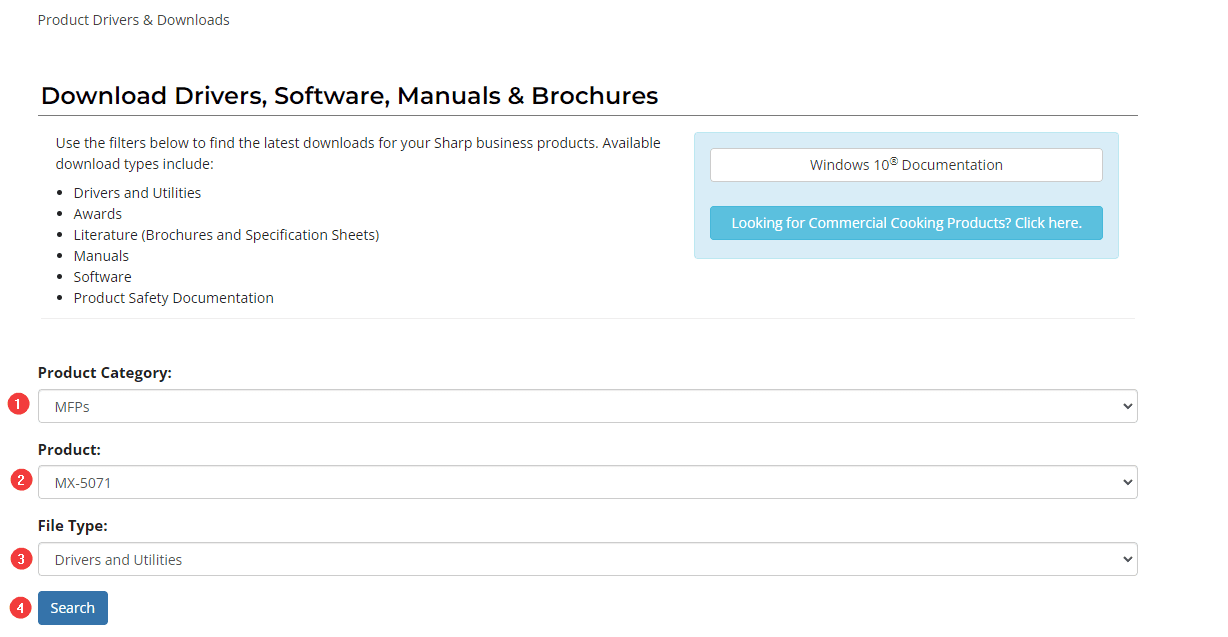
Task: Open the Product Category dropdown showing MFPs
Action: coord(587,406)
